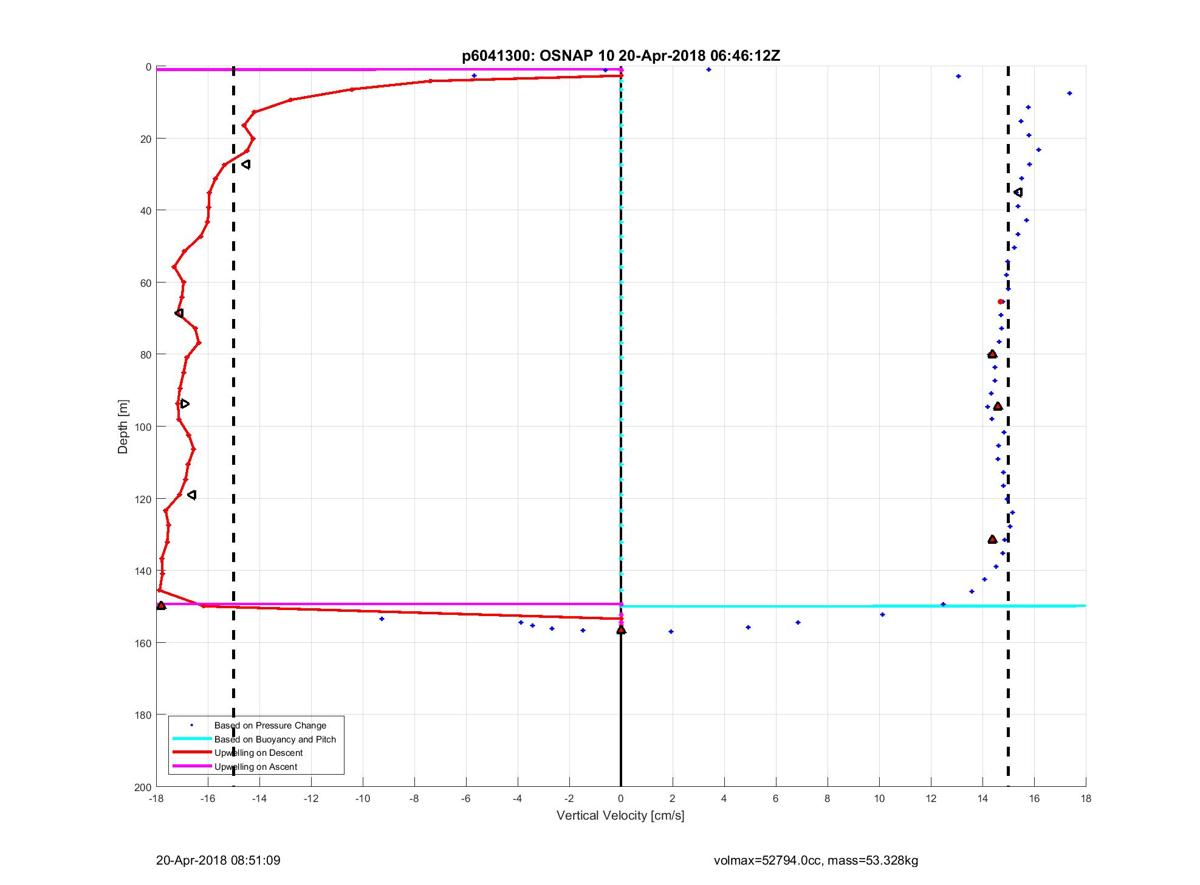
Task: Click the red line sample in legend
Action: (191, 753)
